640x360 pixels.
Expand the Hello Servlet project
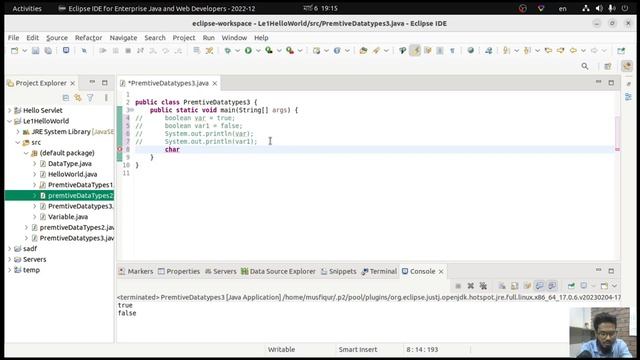point(10,110)
